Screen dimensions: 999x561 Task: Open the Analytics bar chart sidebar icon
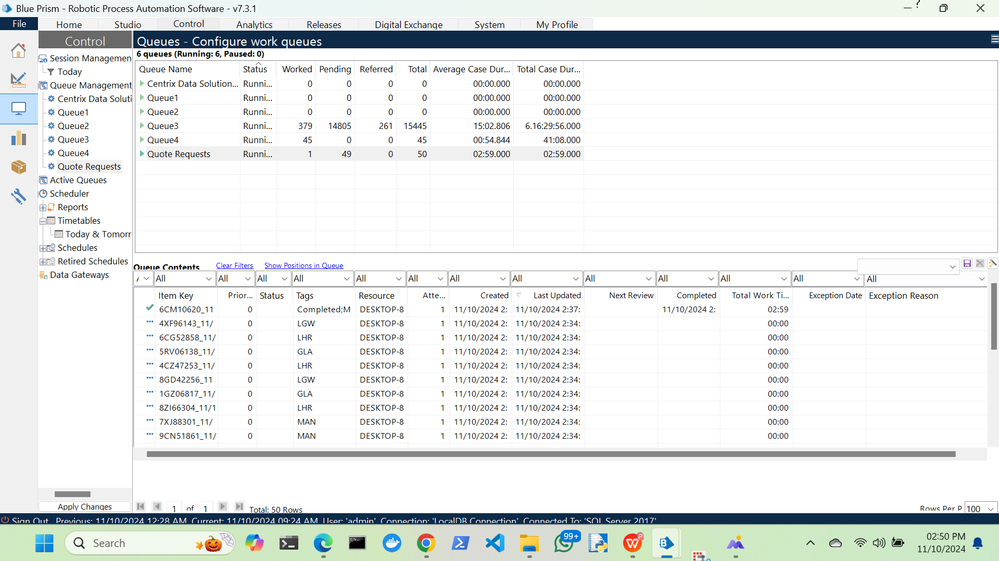(x=18, y=138)
